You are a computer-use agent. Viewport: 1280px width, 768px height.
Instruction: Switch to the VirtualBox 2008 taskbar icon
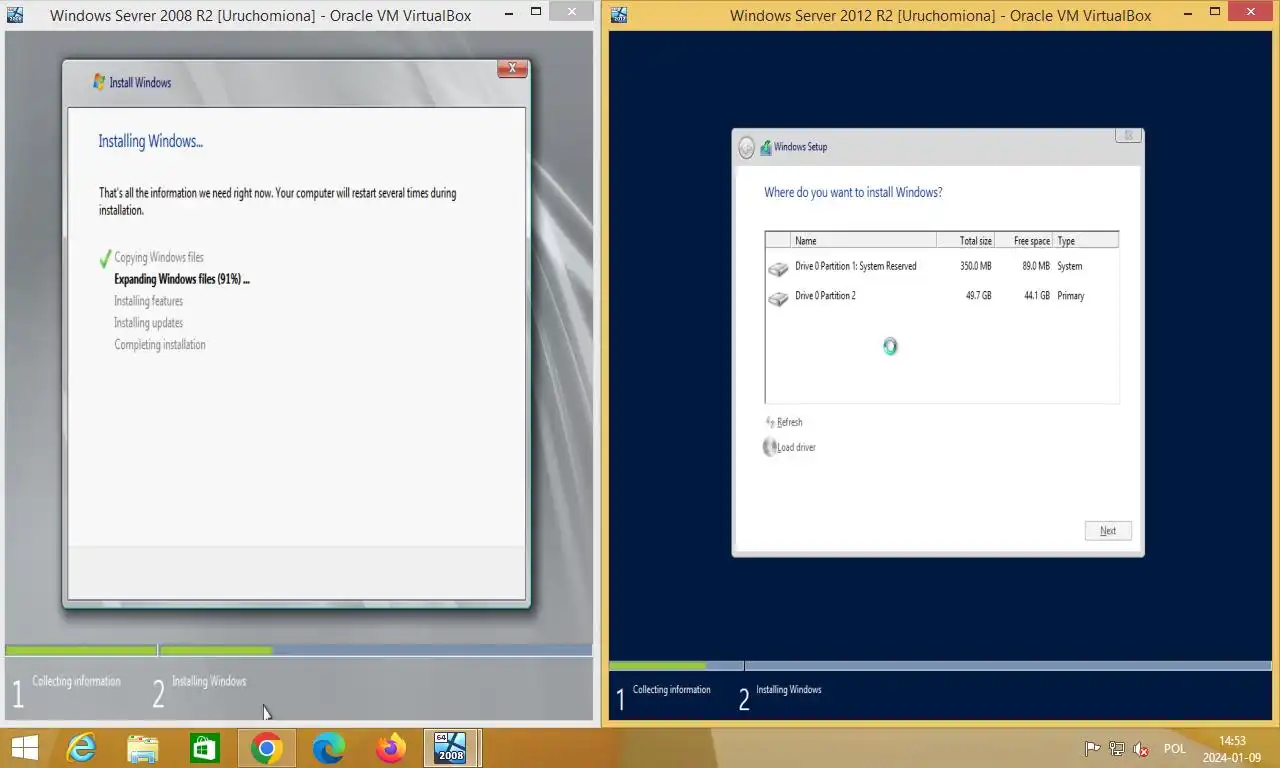tap(451, 748)
